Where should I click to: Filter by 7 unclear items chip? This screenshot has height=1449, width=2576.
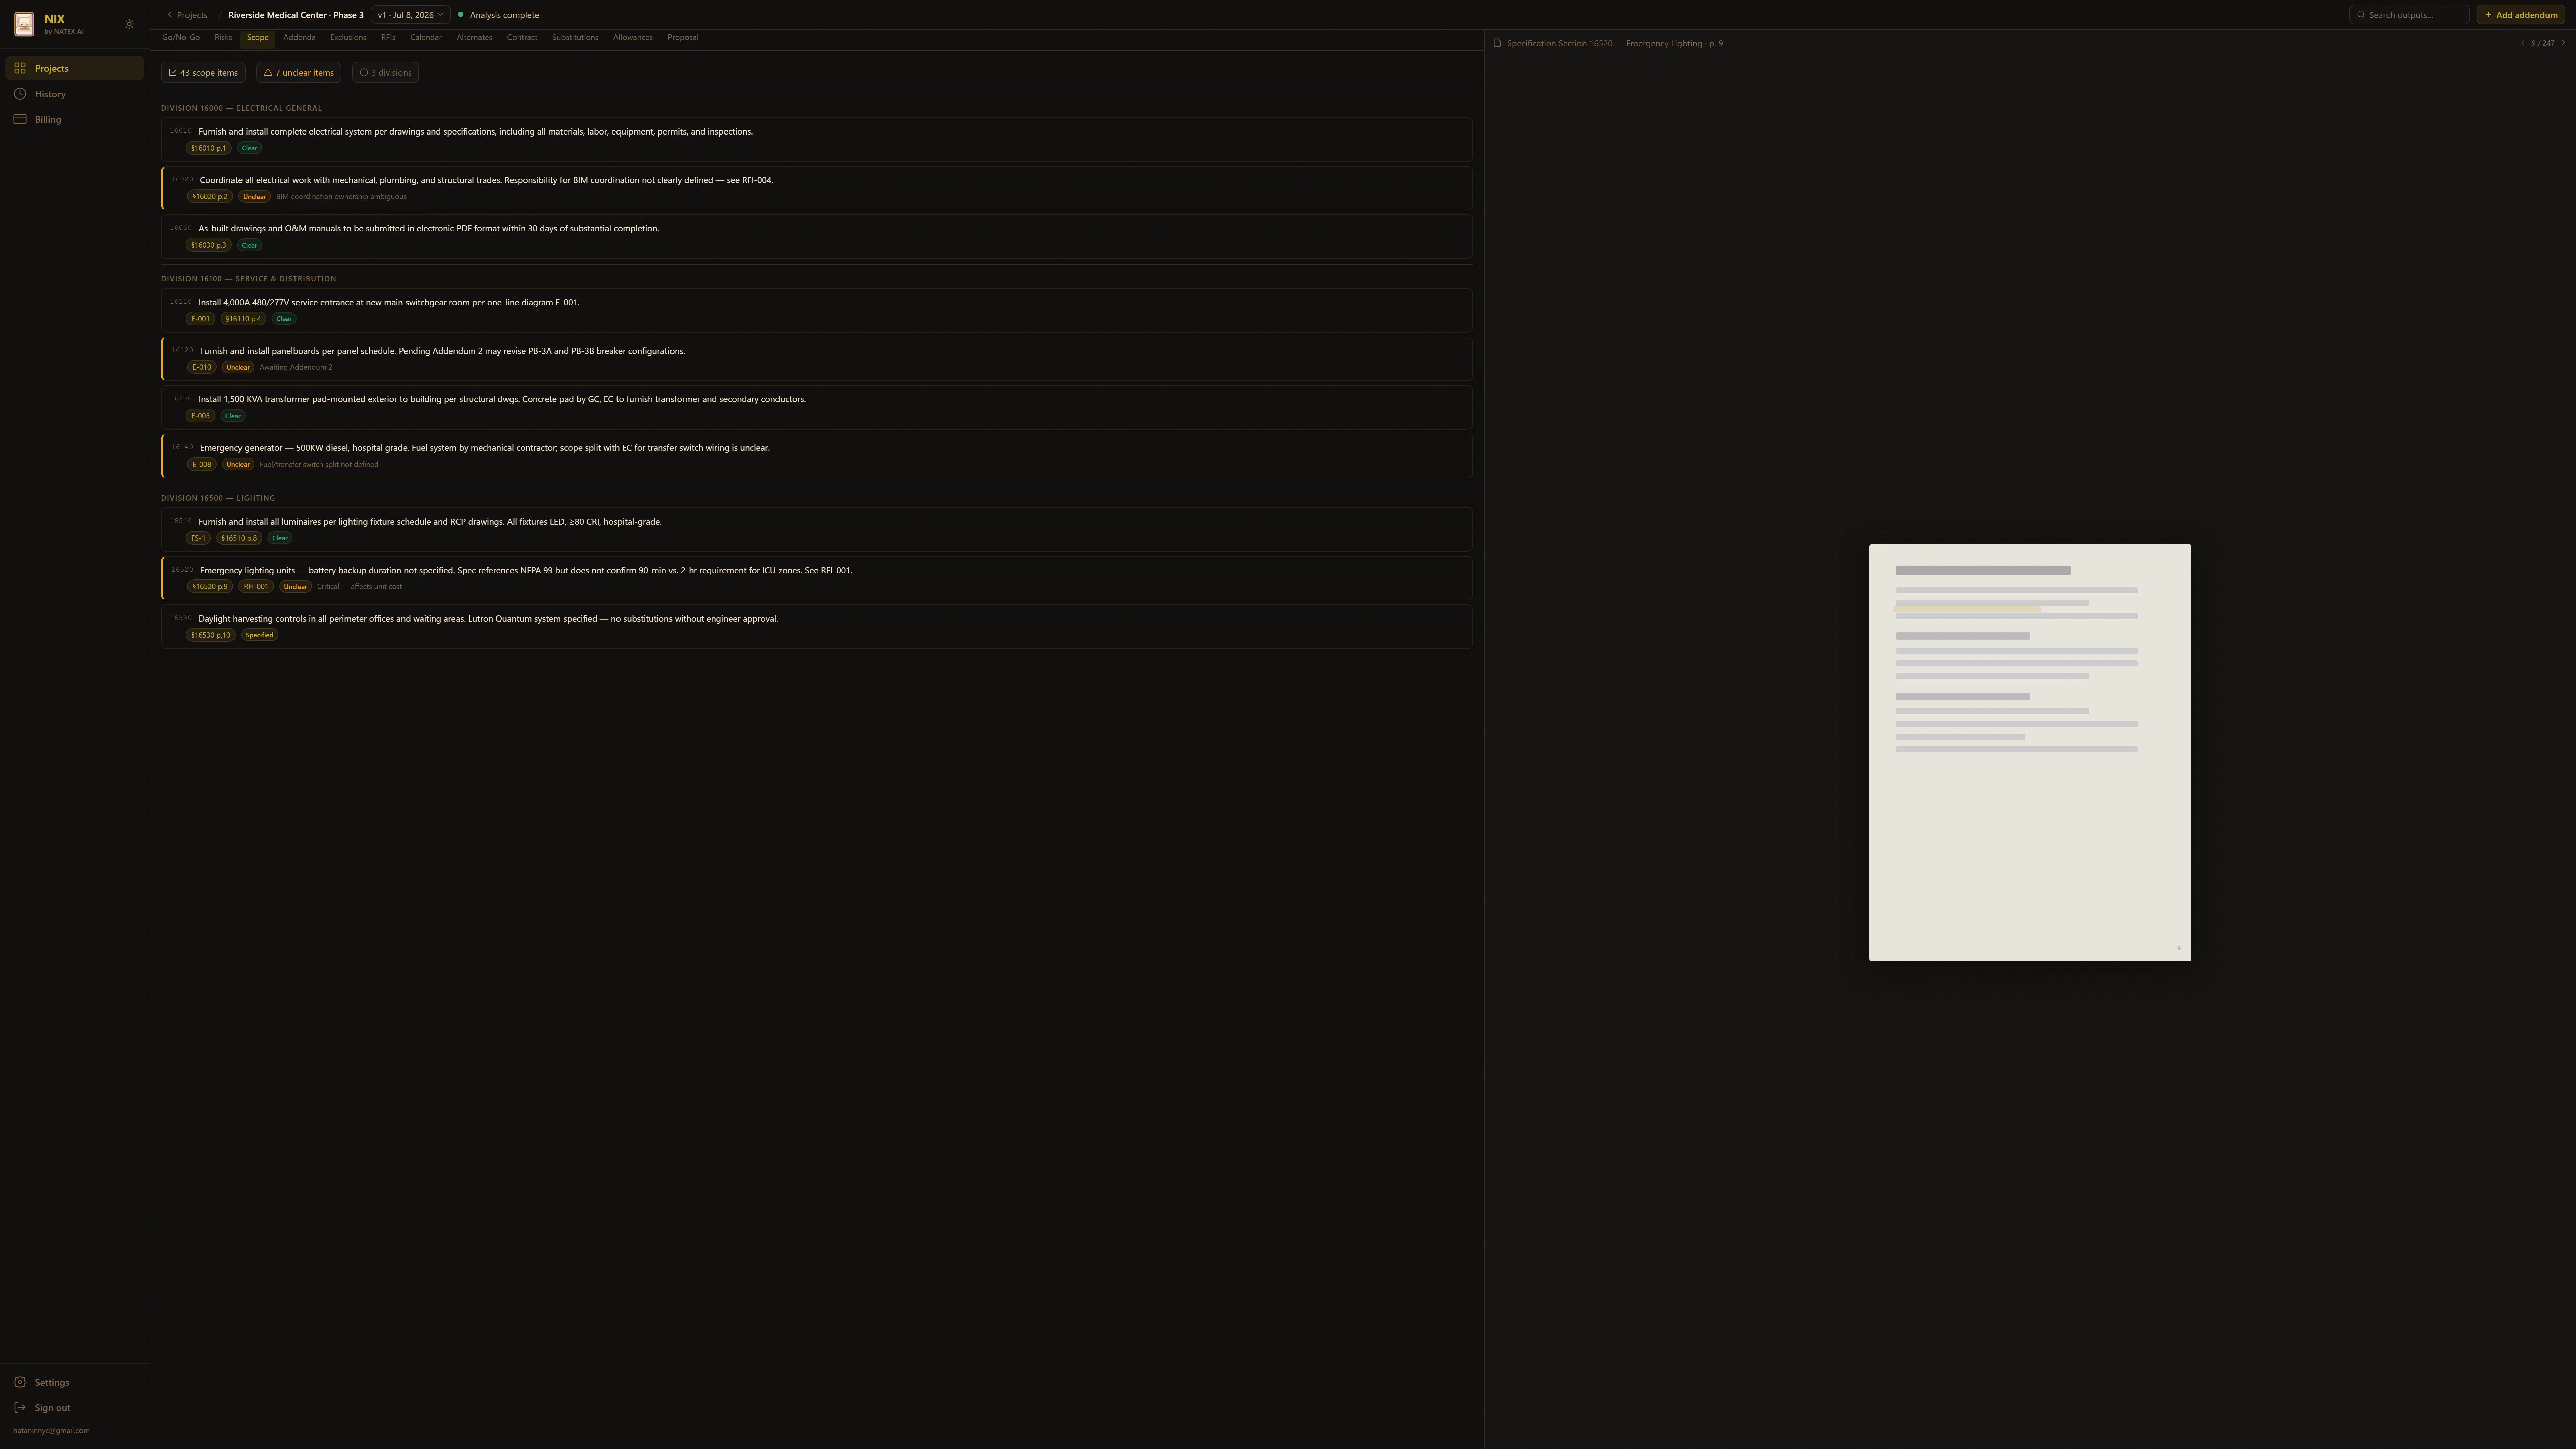pyautogui.click(x=299, y=73)
